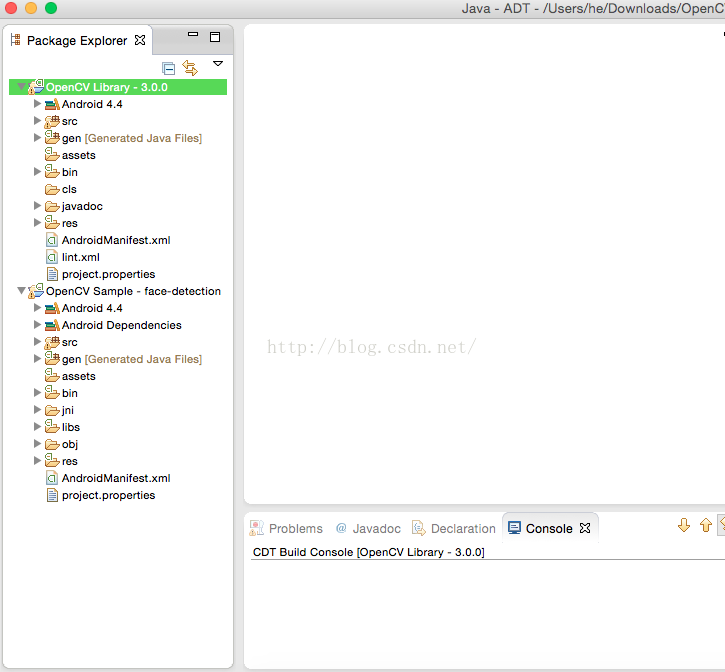Viewport: 725px width, 672px height.
Task: Select the libs folder icon
Action: [x=52, y=426]
